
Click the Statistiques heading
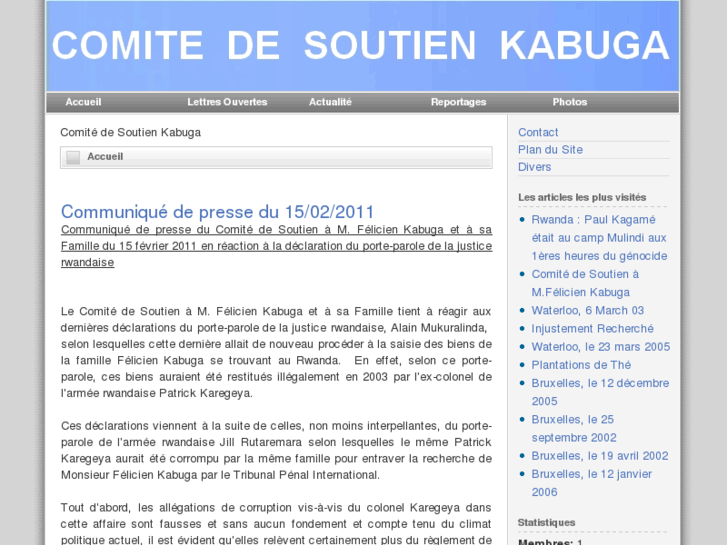pos(546,522)
